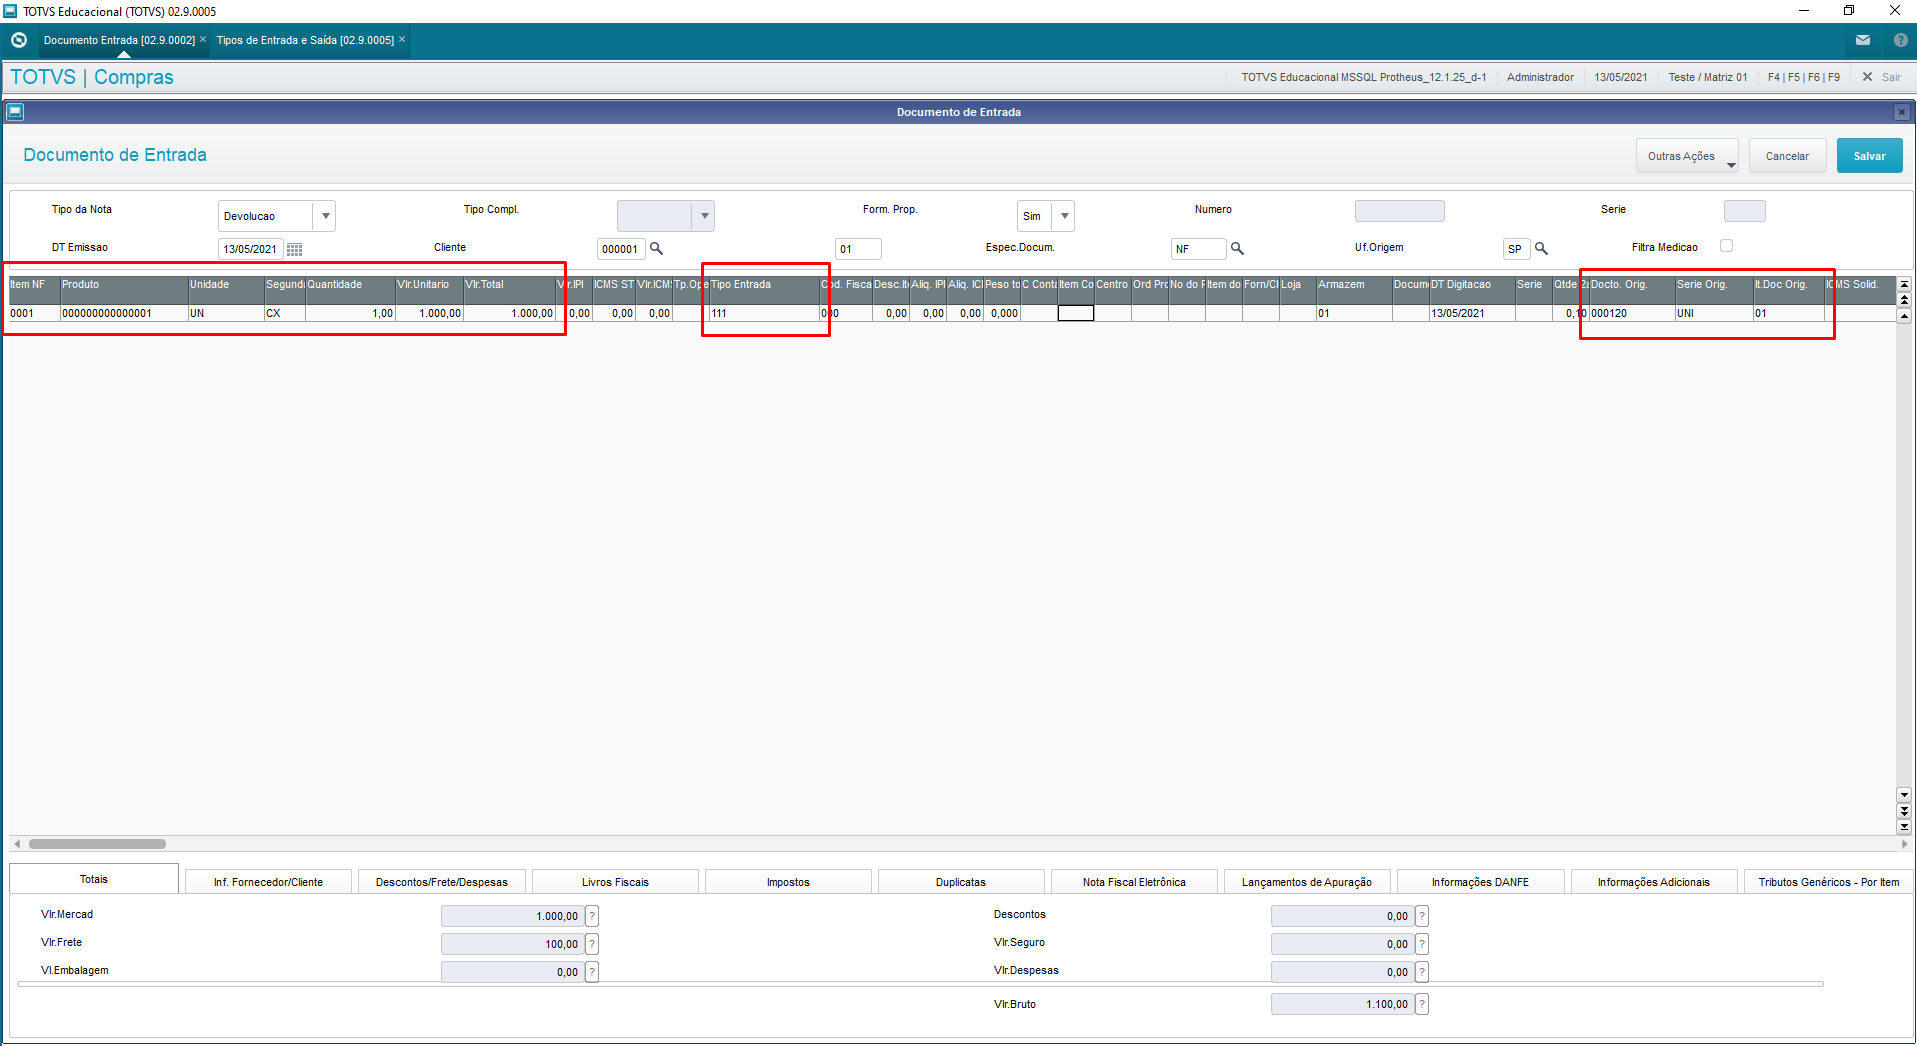Screen dimensions: 1917x1046
Task: Click the Cancelar button
Action: pyautogui.click(x=1788, y=156)
